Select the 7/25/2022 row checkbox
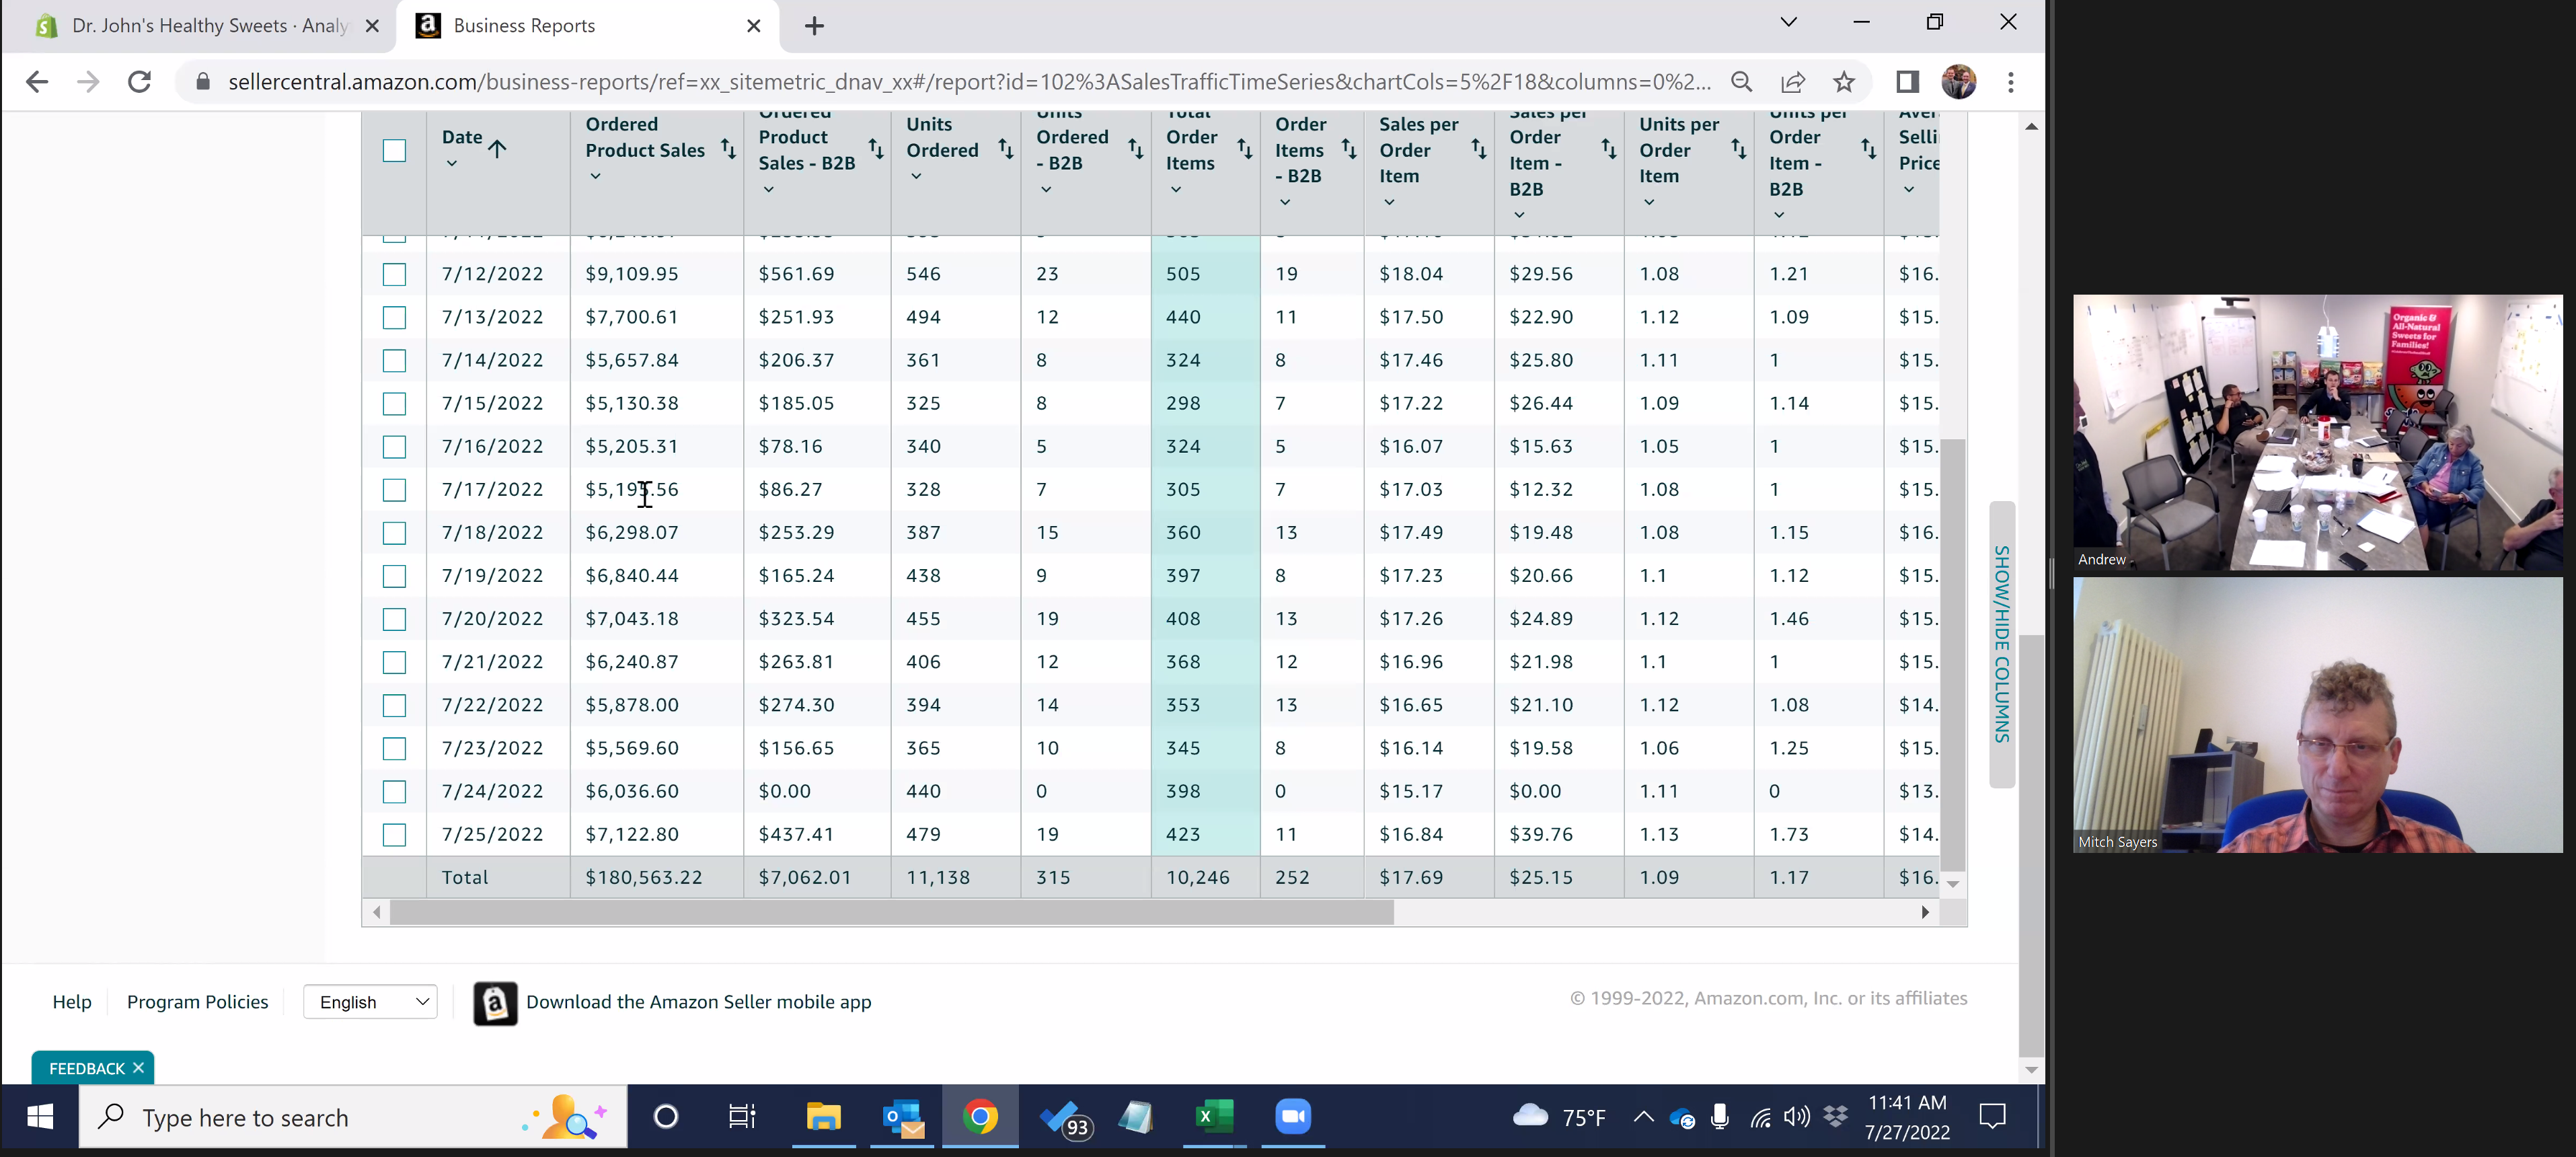The image size is (2576, 1157). coord(394,835)
